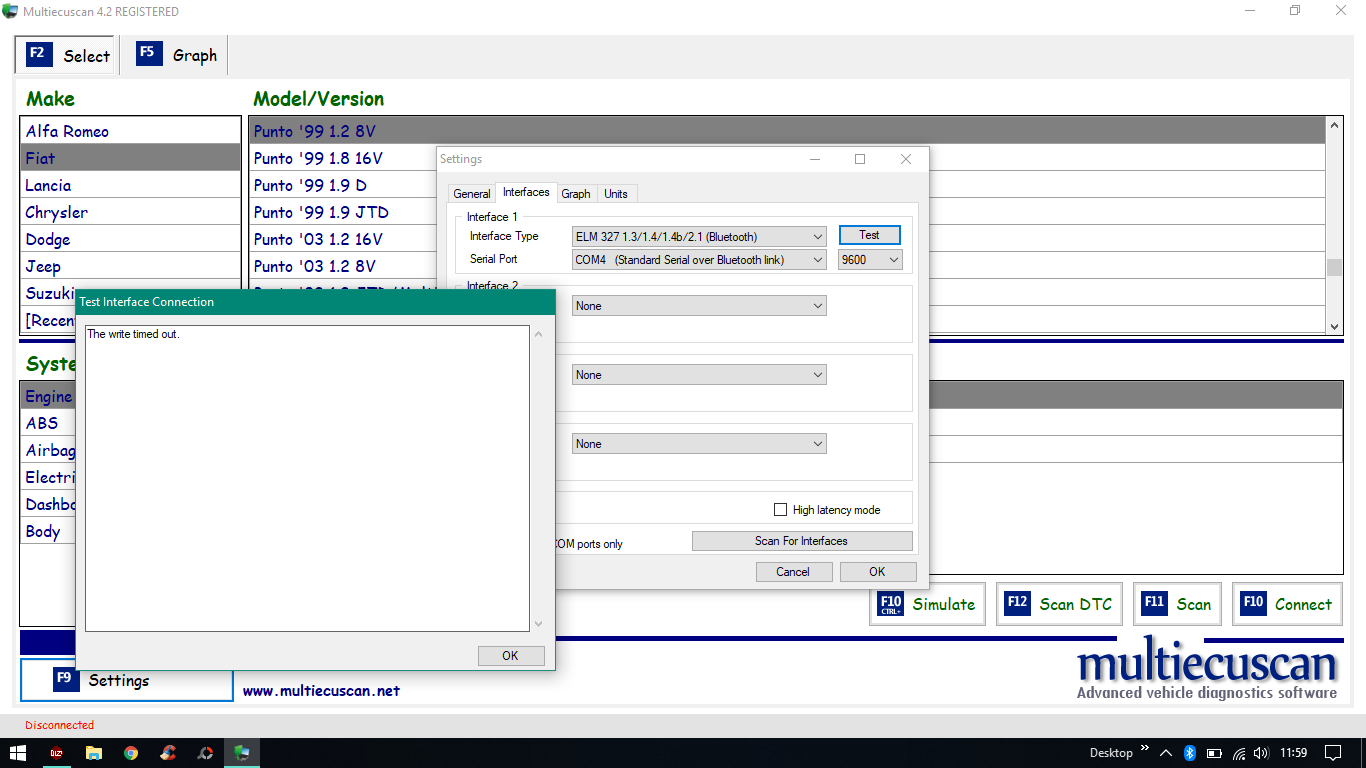Click the Multiecuscan taskbar icon

coord(242,753)
